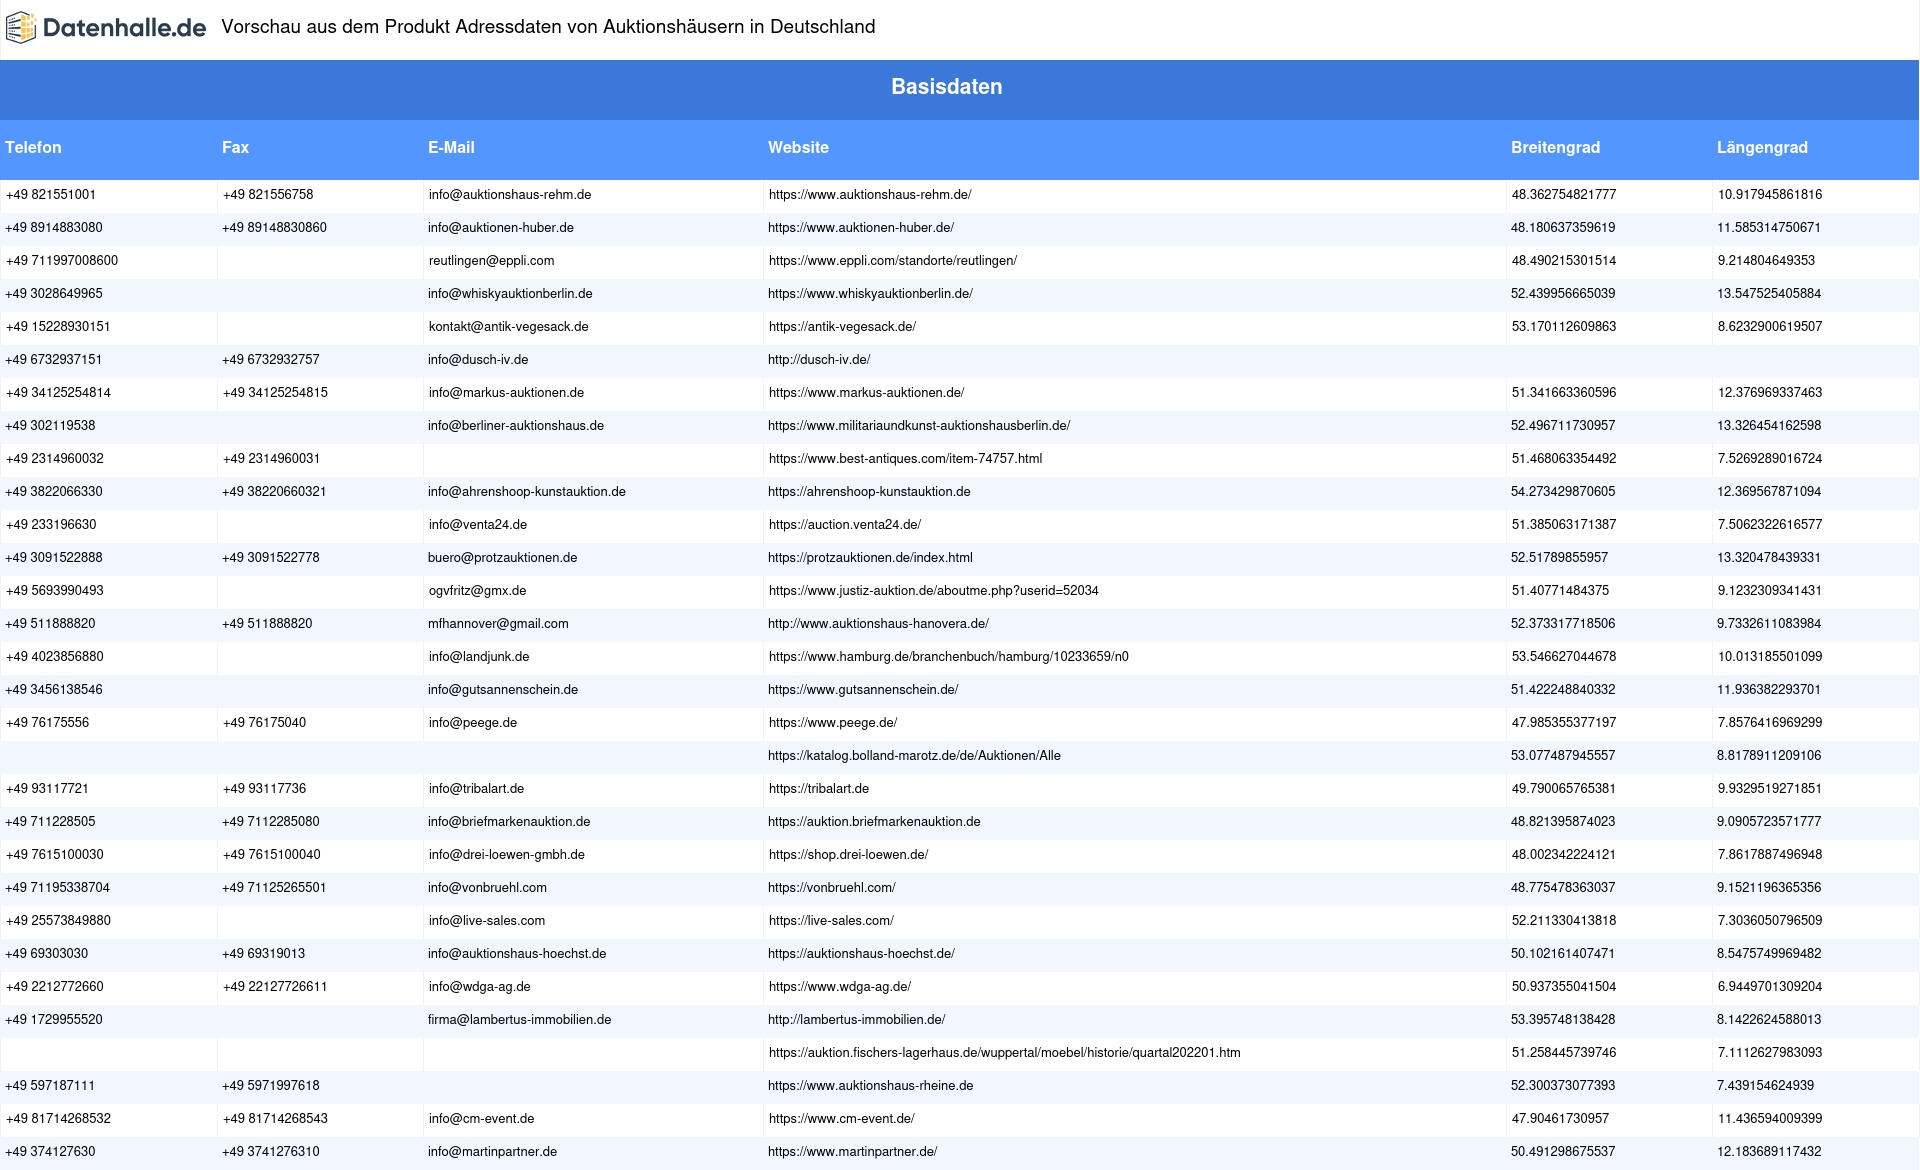
Task: Select fax number +49 6732932757
Action: [x=271, y=360]
